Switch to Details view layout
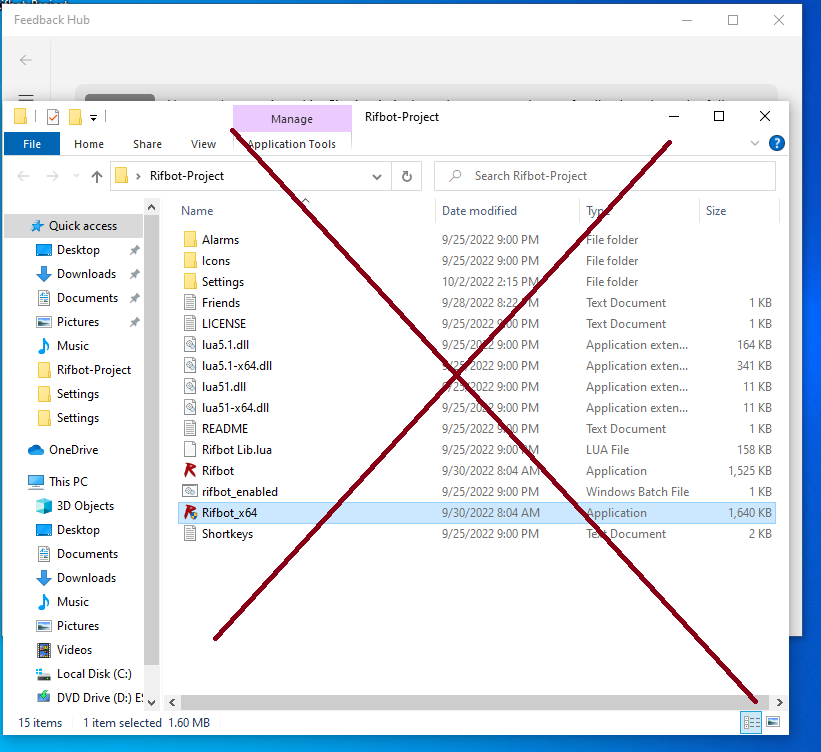This screenshot has width=821, height=752. (x=751, y=723)
